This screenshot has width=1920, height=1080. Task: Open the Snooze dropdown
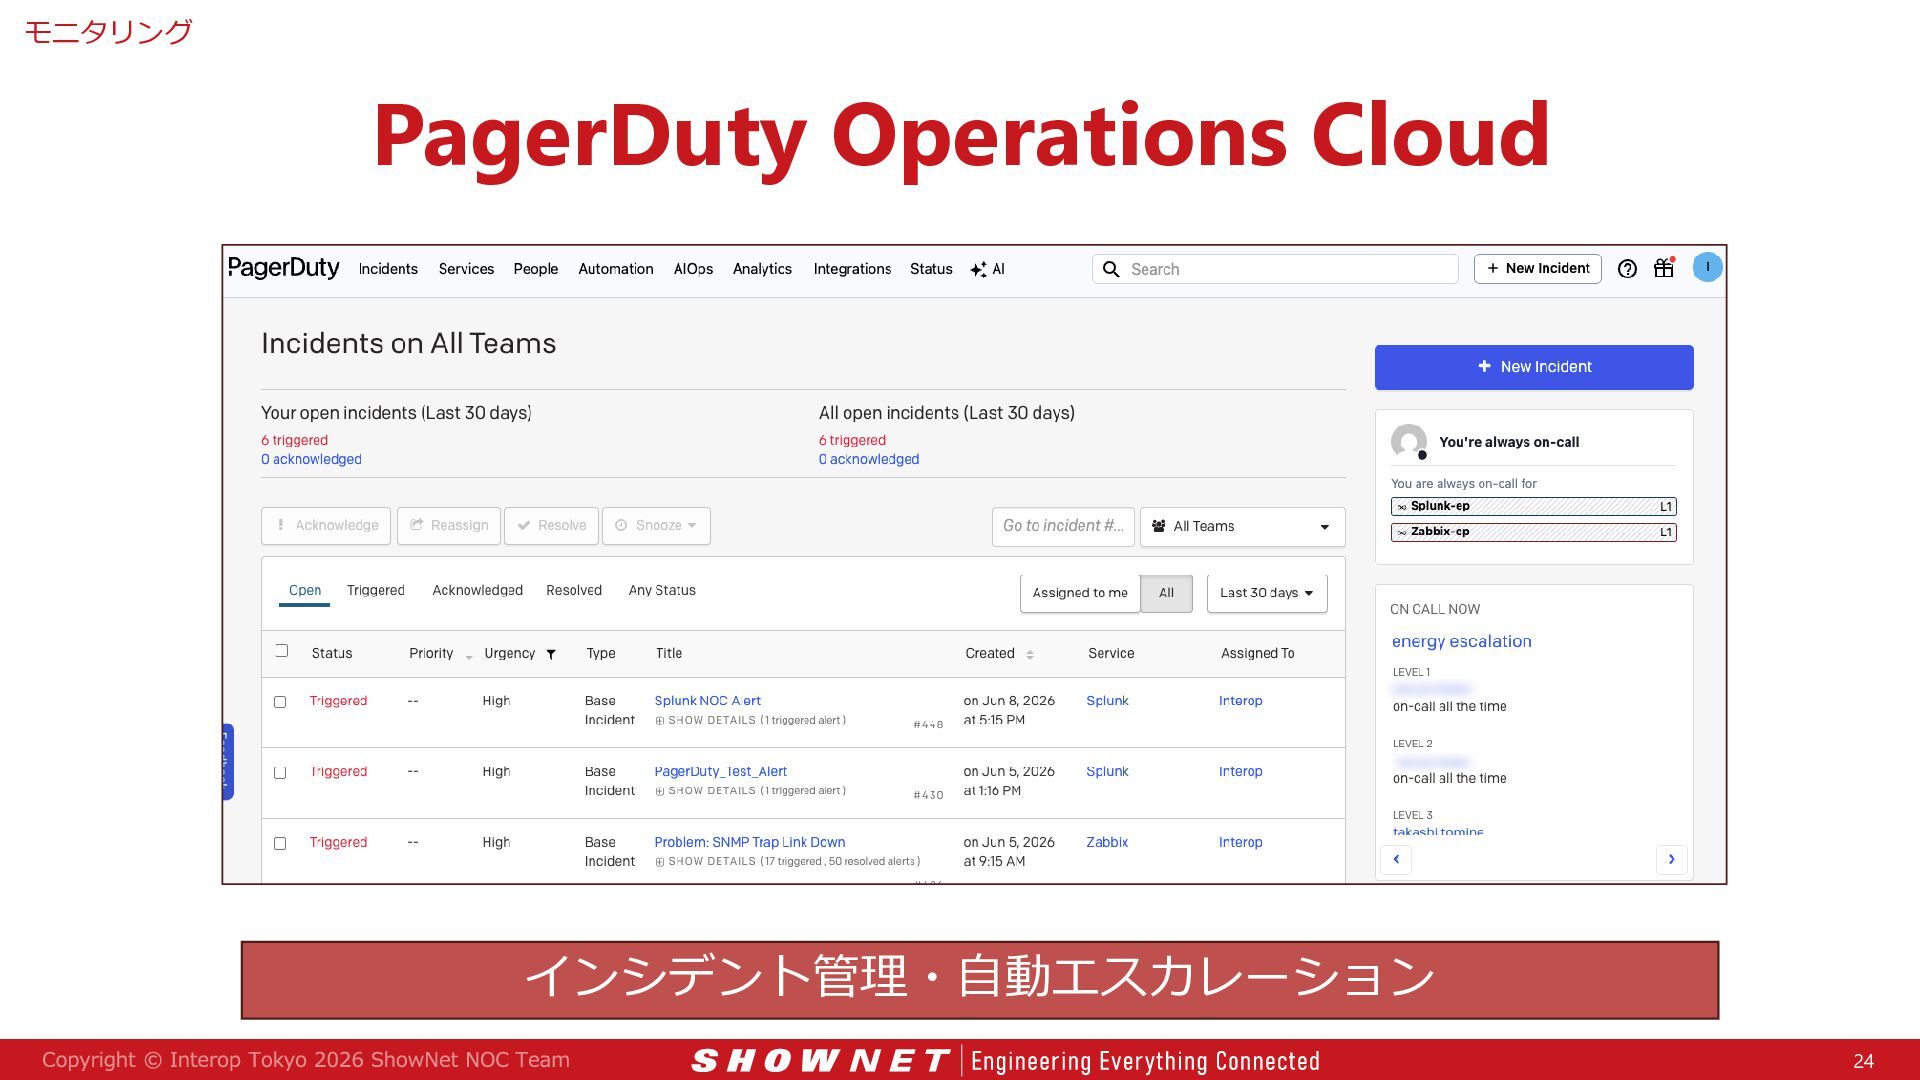pos(656,526)
